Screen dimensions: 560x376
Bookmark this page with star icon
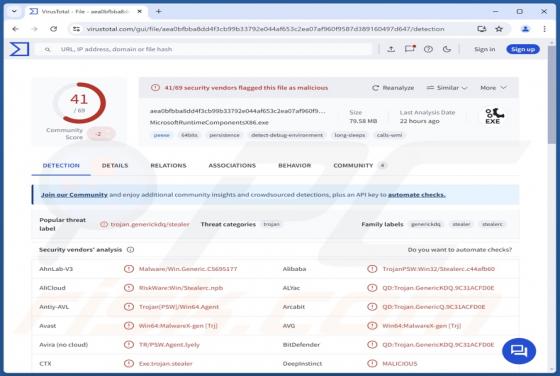pyautogui.click(x=499, y=29)
